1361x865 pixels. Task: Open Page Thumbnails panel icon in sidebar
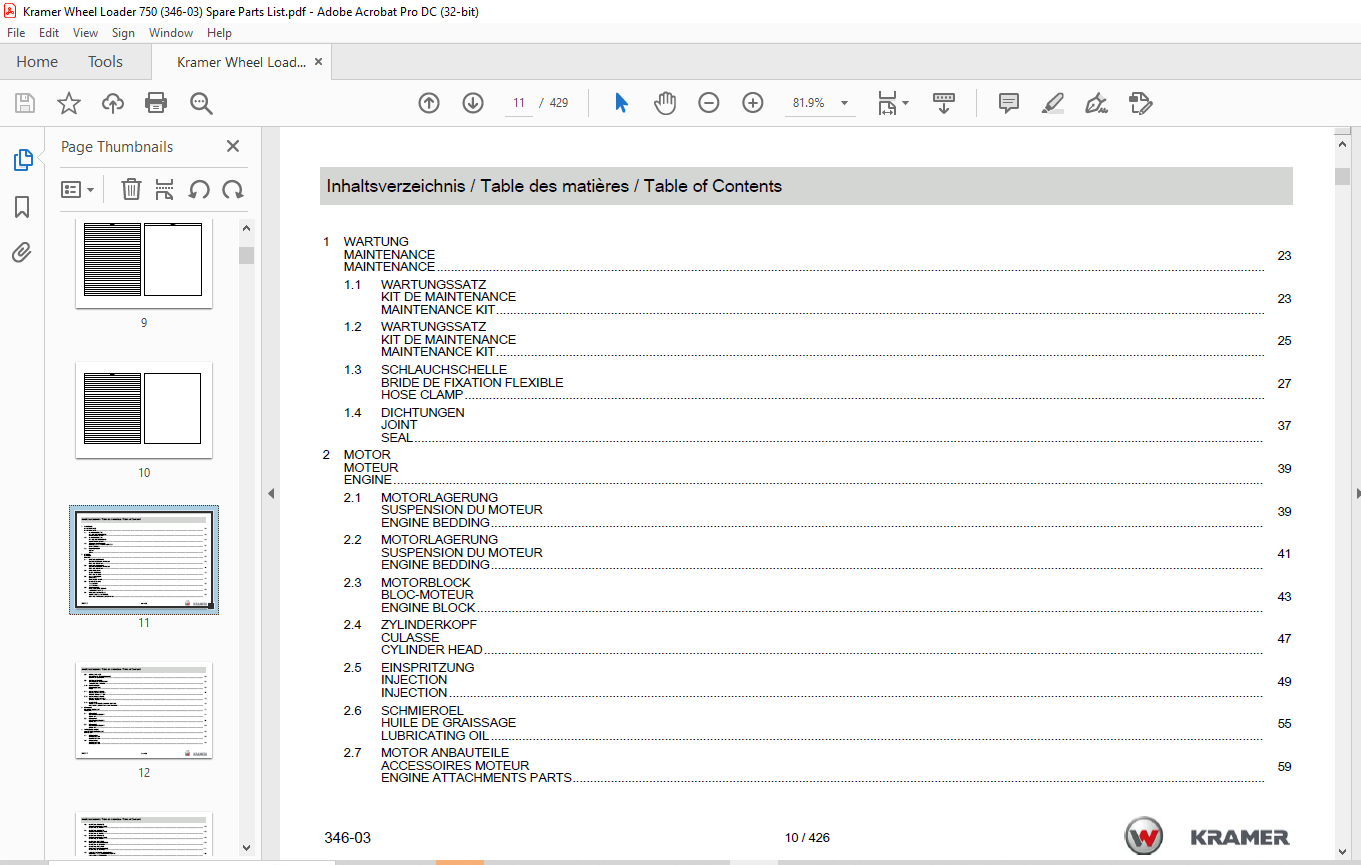pyautogui.click(x=22, y=160)
